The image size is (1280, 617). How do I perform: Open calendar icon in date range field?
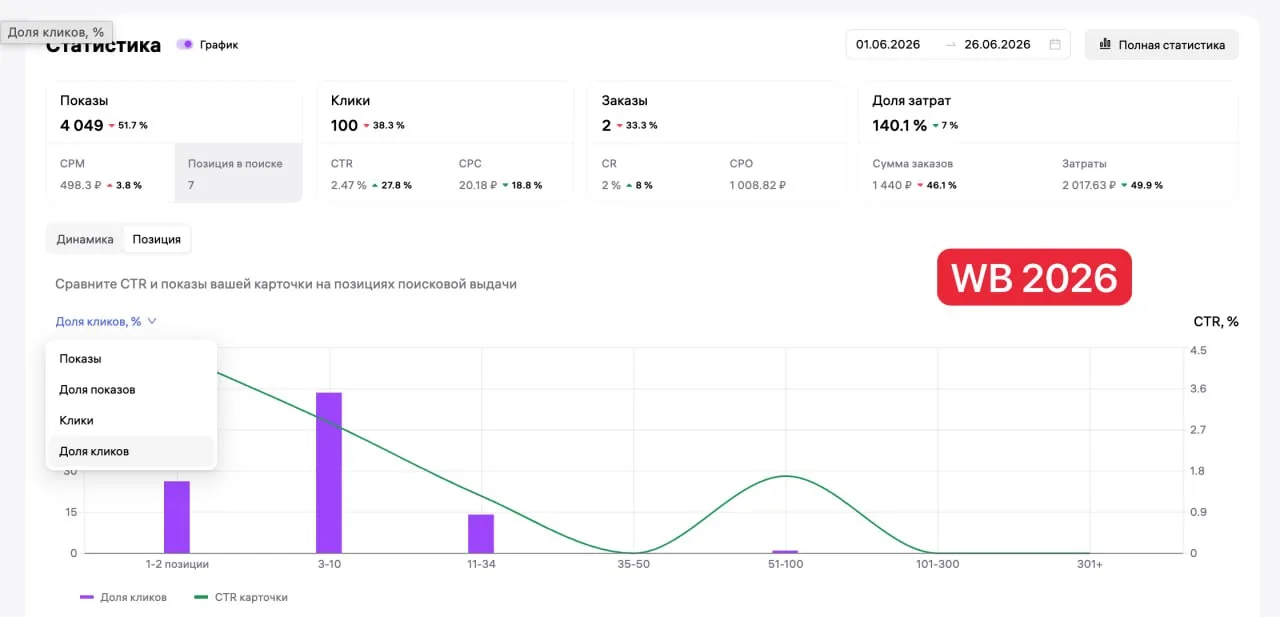pos(1055,44)
